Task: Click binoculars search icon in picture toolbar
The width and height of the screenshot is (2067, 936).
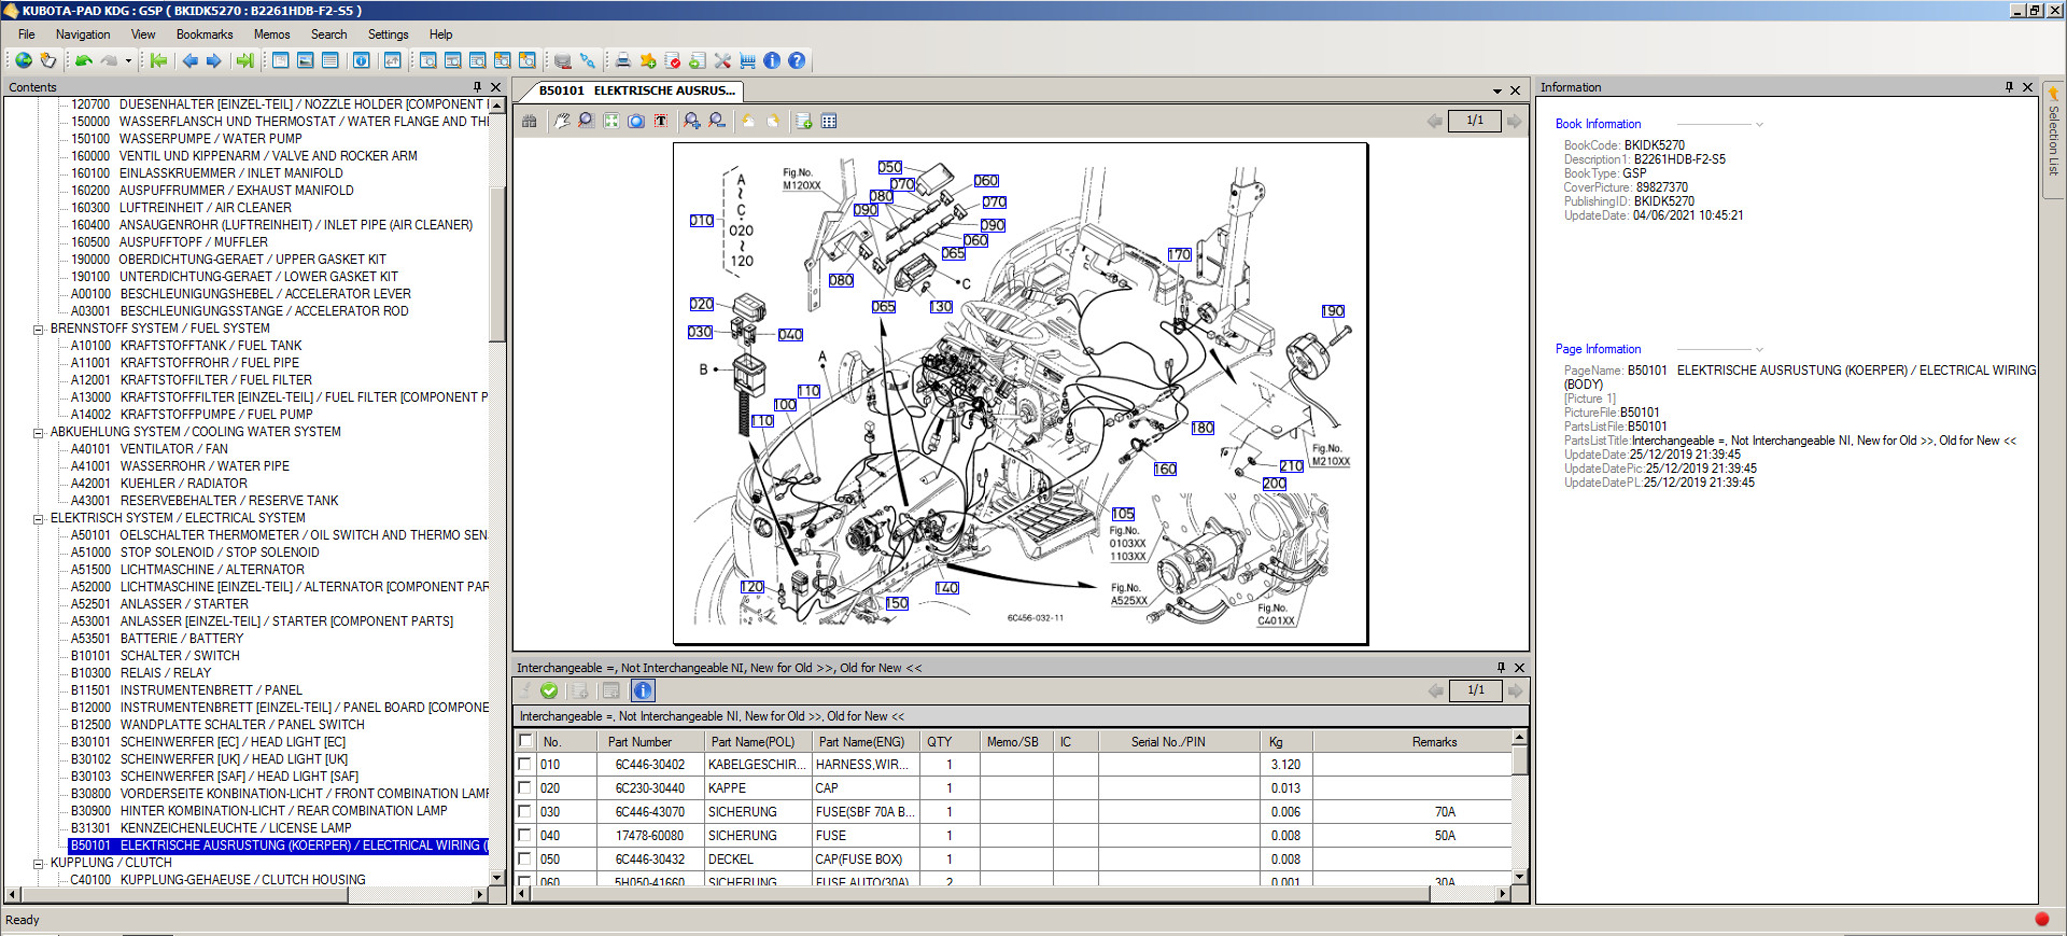Action: click(529, 121)
